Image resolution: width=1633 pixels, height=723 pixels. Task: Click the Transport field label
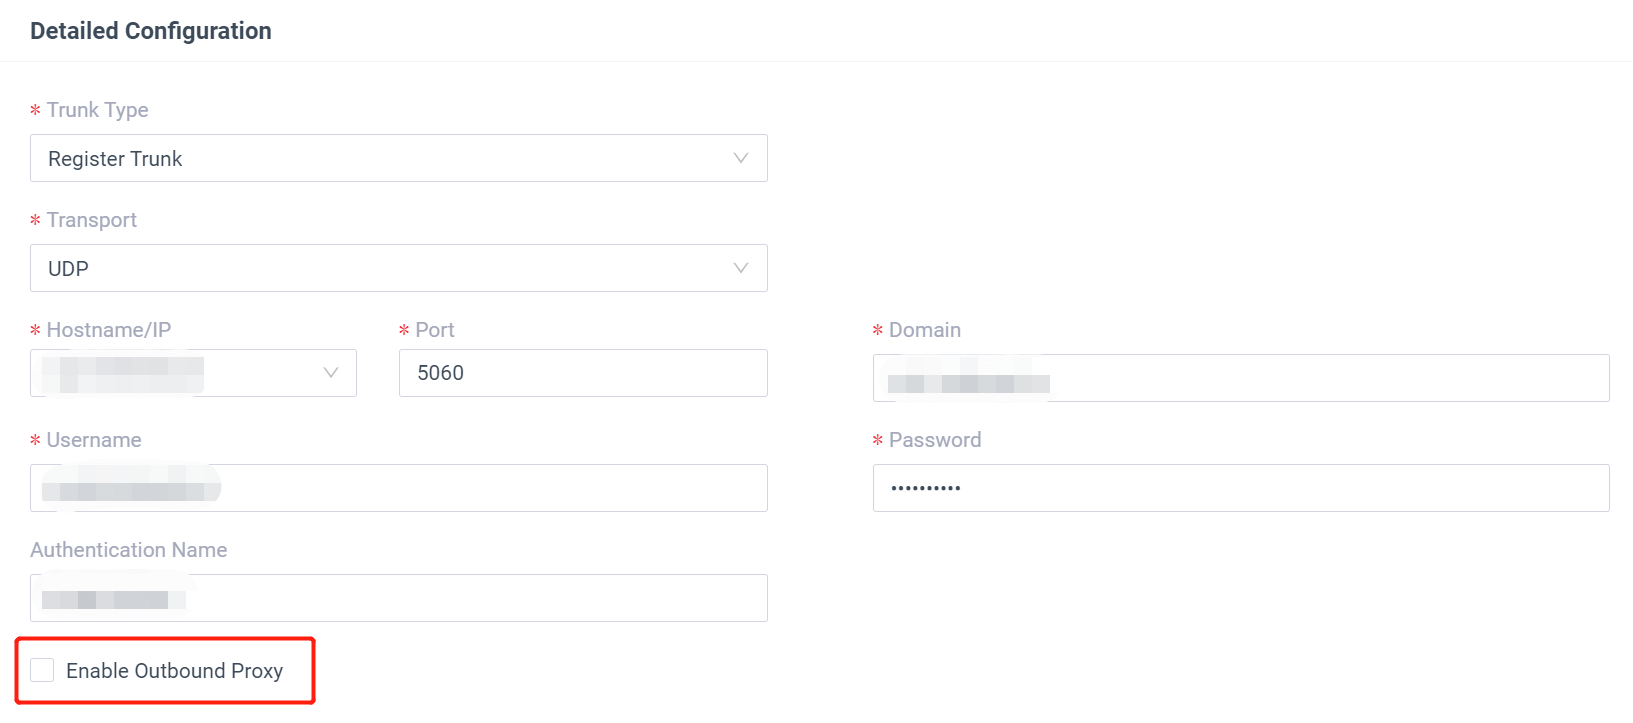(x=91, y=220)
